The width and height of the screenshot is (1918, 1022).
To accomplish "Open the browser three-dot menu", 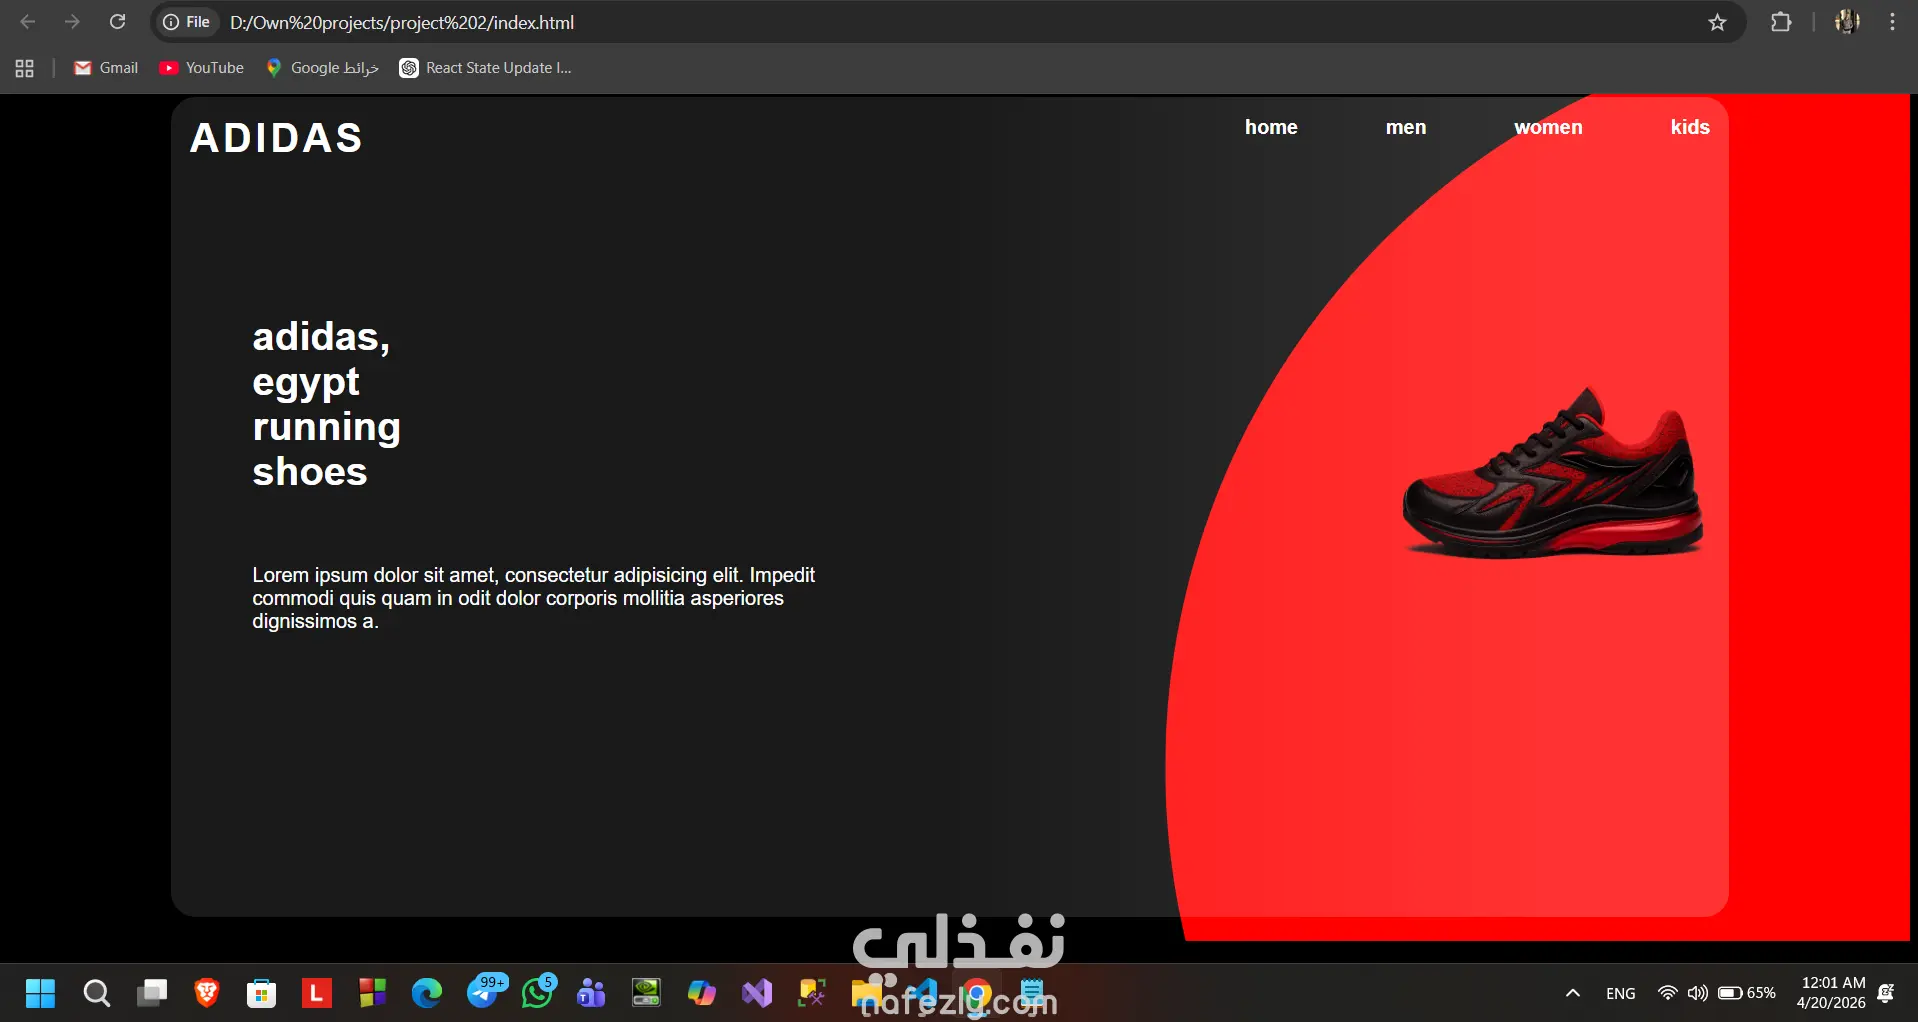I will coord(1893,22).
